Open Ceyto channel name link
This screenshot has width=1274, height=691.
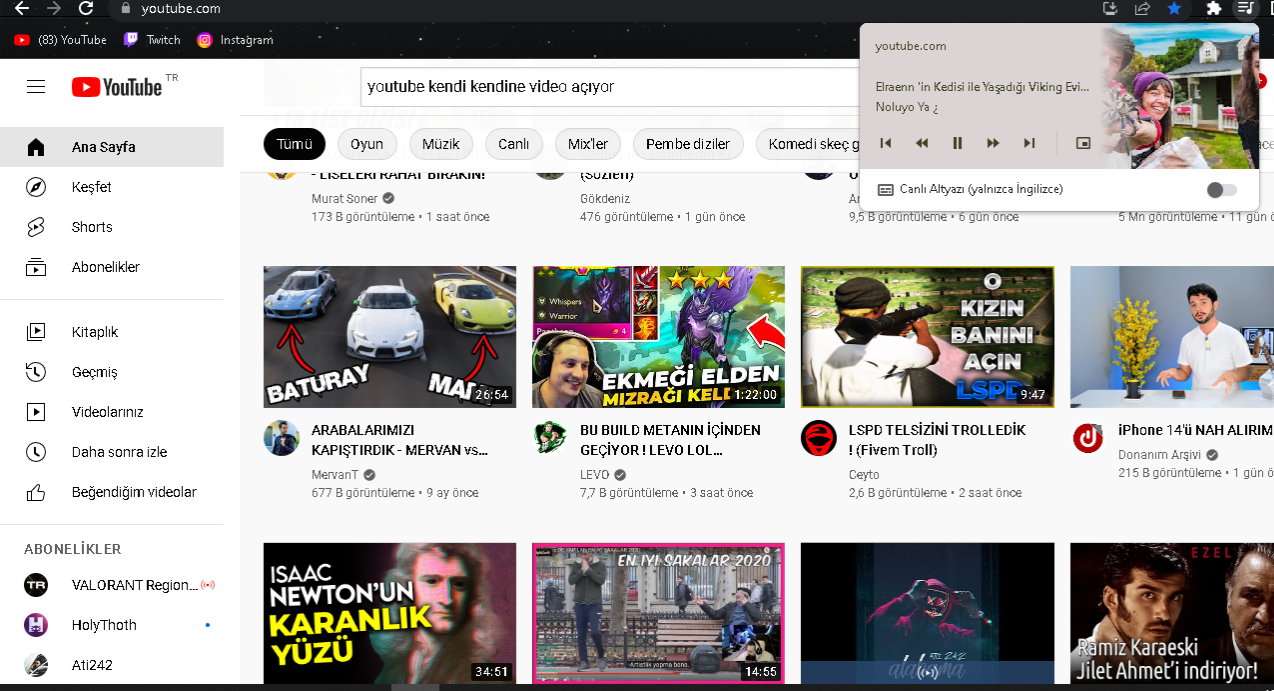click(864, 474)
